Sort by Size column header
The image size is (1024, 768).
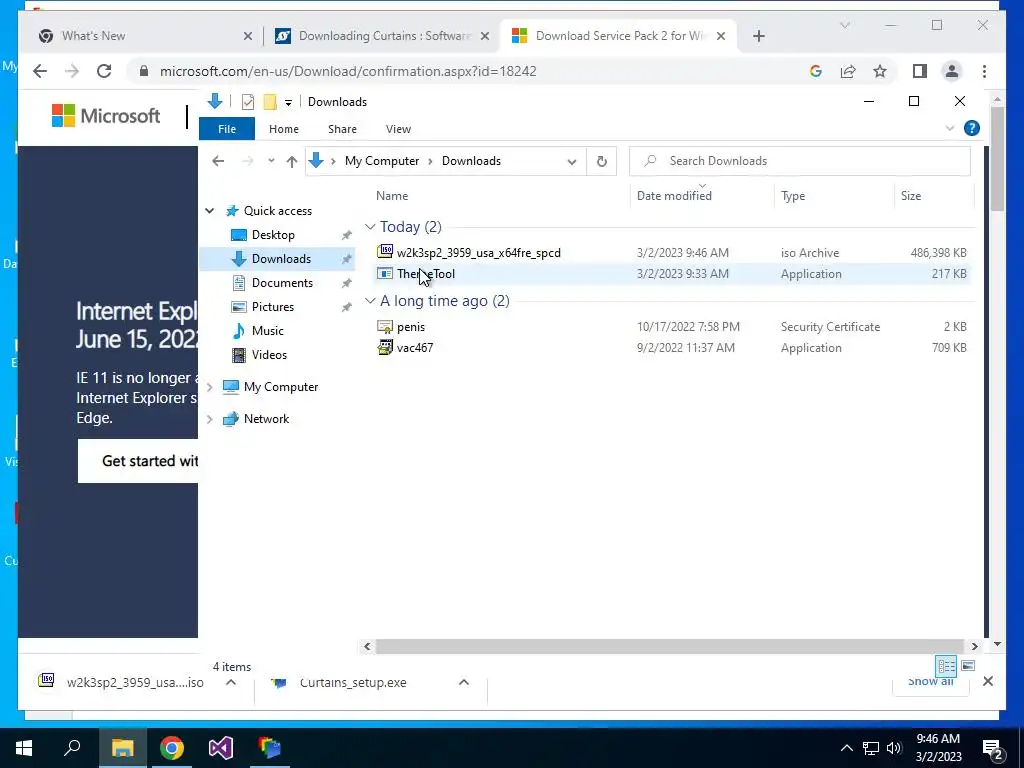[911, 196]
